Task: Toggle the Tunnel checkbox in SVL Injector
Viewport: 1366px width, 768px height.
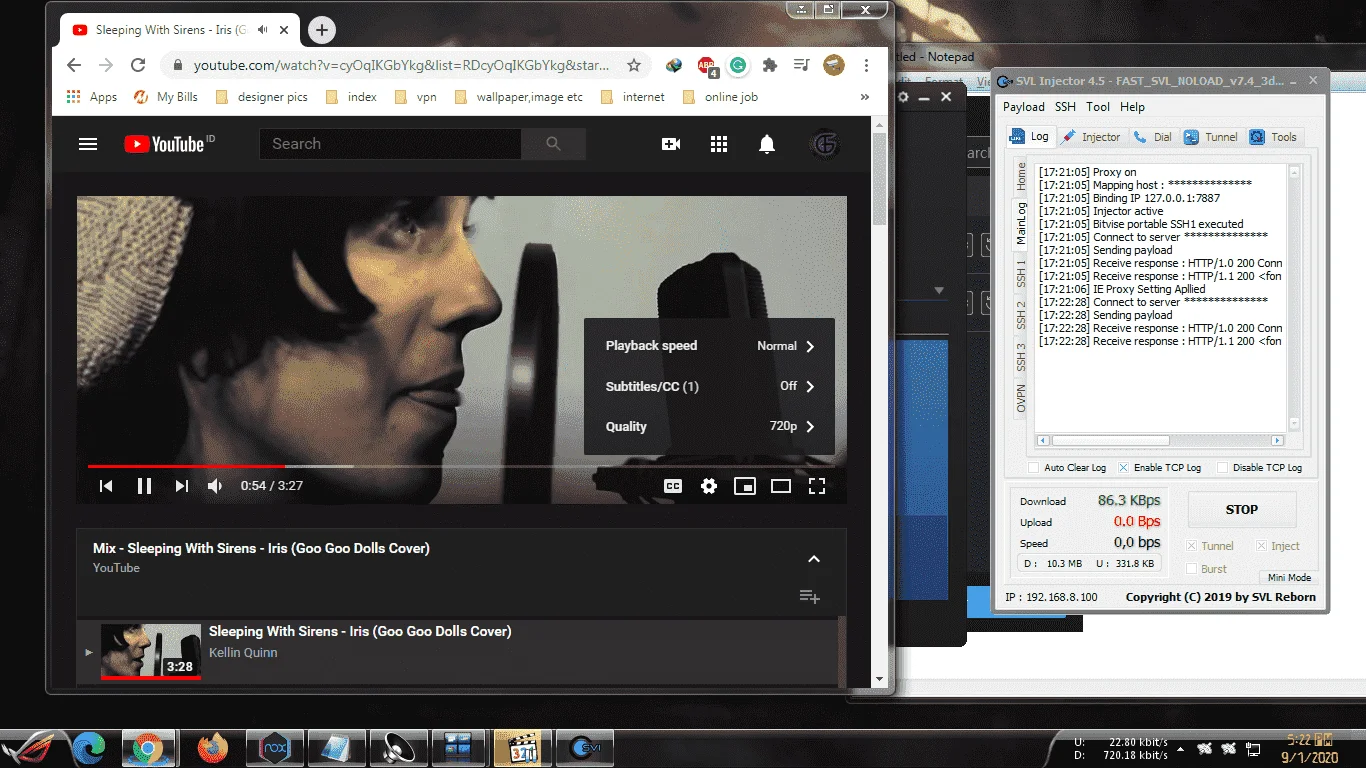Action: [1191, 546]
